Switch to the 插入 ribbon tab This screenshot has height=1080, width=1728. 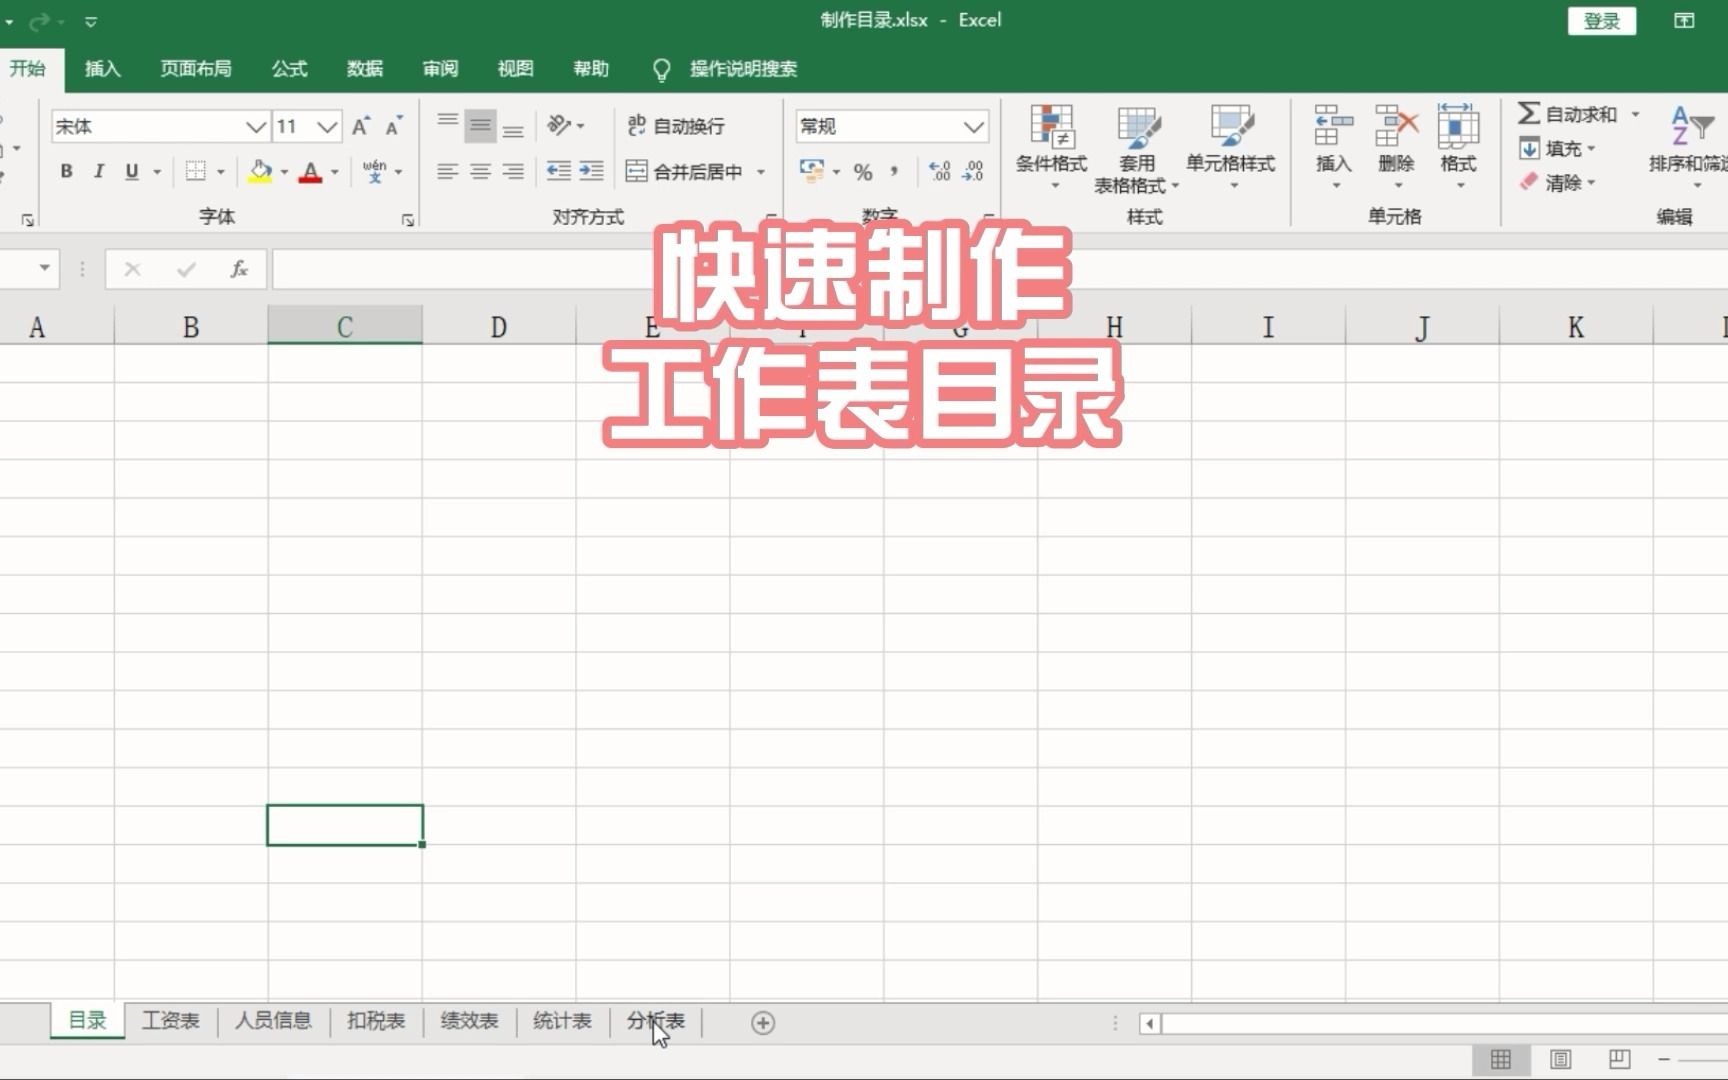(x=101, y=68)
